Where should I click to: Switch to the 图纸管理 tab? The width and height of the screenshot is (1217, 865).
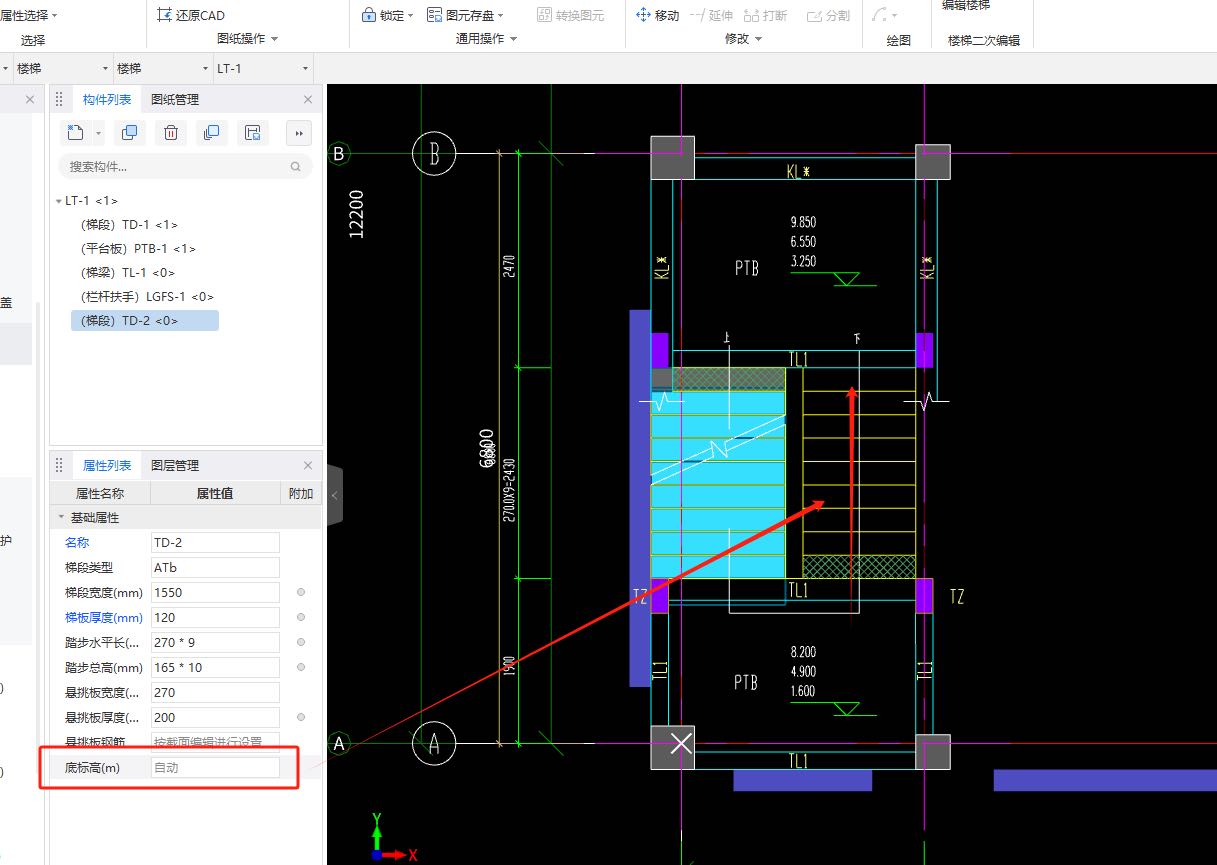(x=175, y=99)
